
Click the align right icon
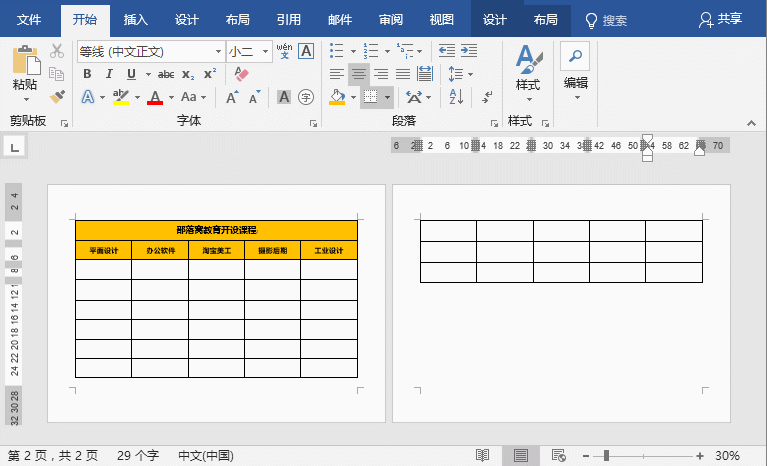[381, 74]
